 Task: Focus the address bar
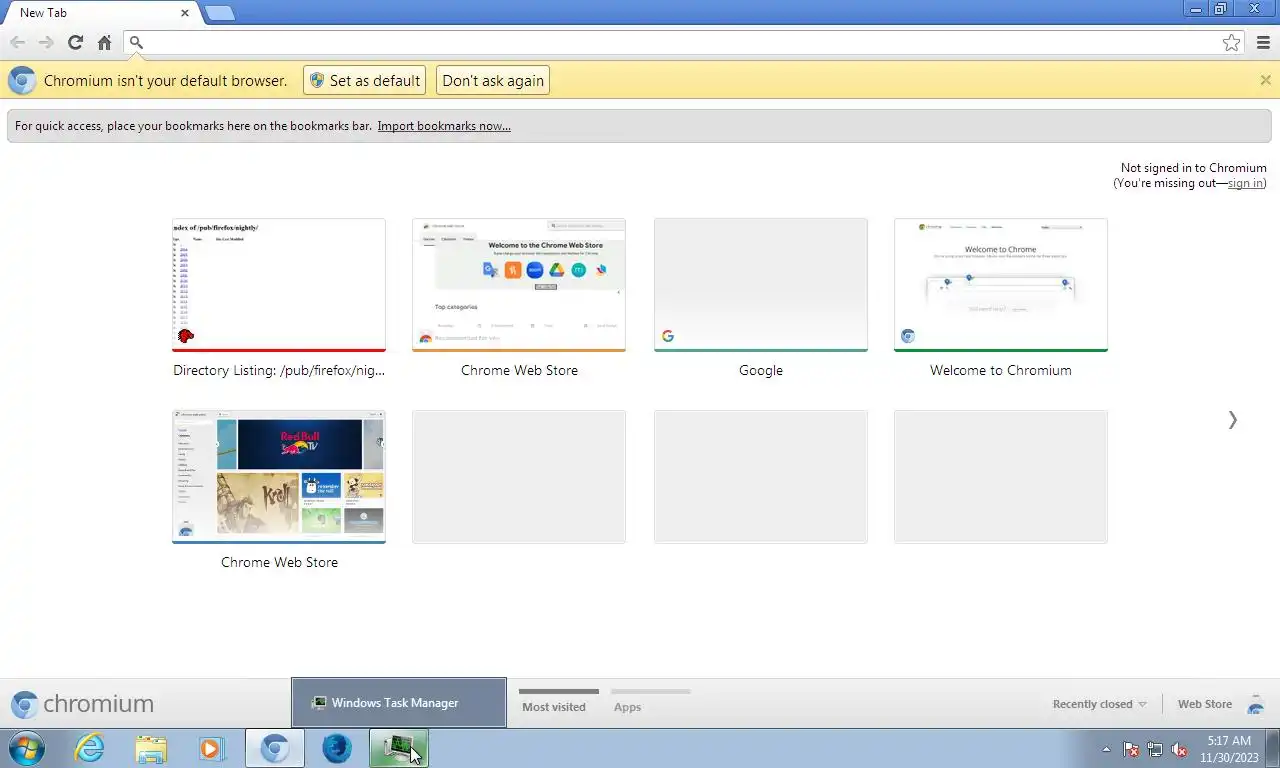(x=683, y=42)
